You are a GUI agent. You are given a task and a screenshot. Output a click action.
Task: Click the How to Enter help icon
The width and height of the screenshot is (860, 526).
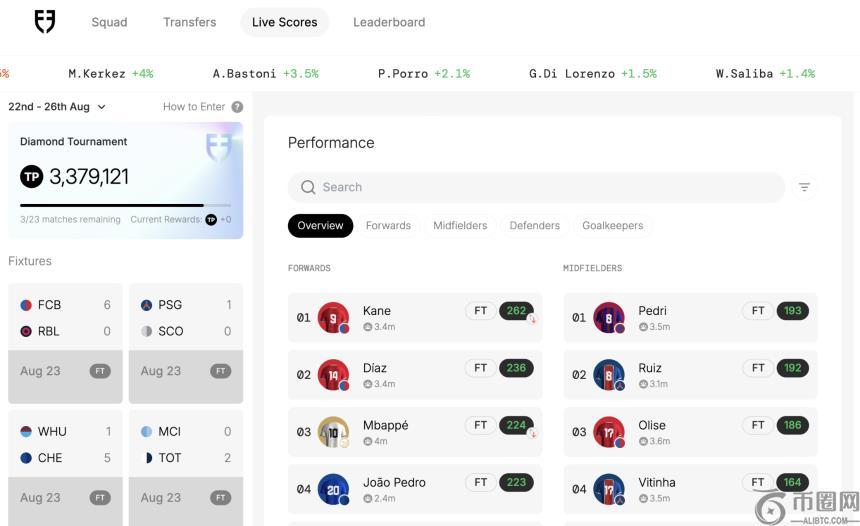(x=237, y=107)
